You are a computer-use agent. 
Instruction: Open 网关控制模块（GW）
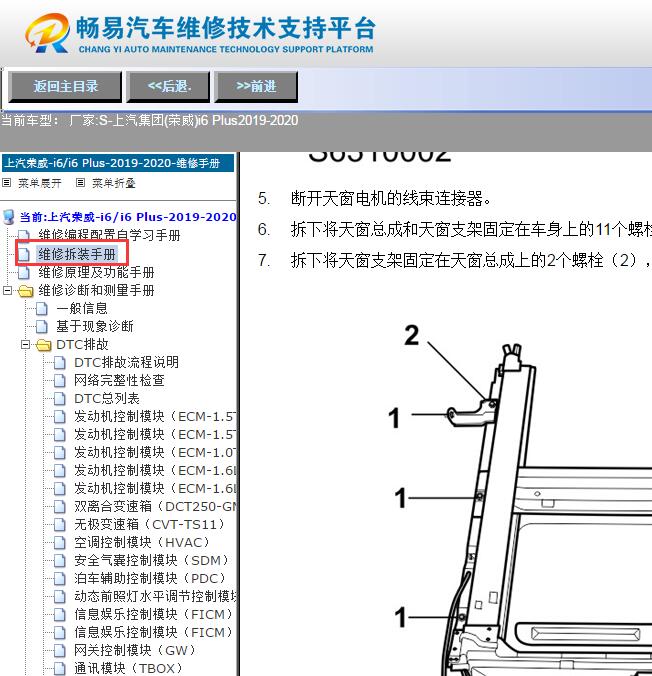pos(135,650)
